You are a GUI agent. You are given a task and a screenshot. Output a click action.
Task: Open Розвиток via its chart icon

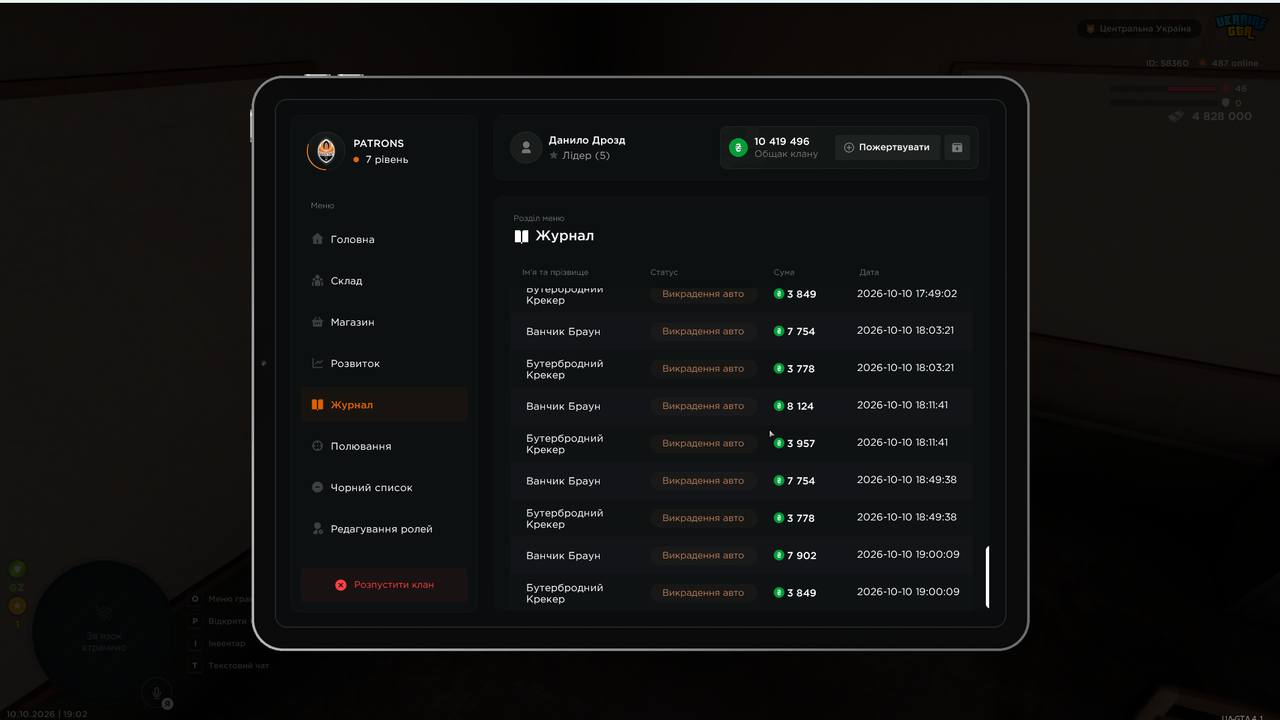[317, 364]
